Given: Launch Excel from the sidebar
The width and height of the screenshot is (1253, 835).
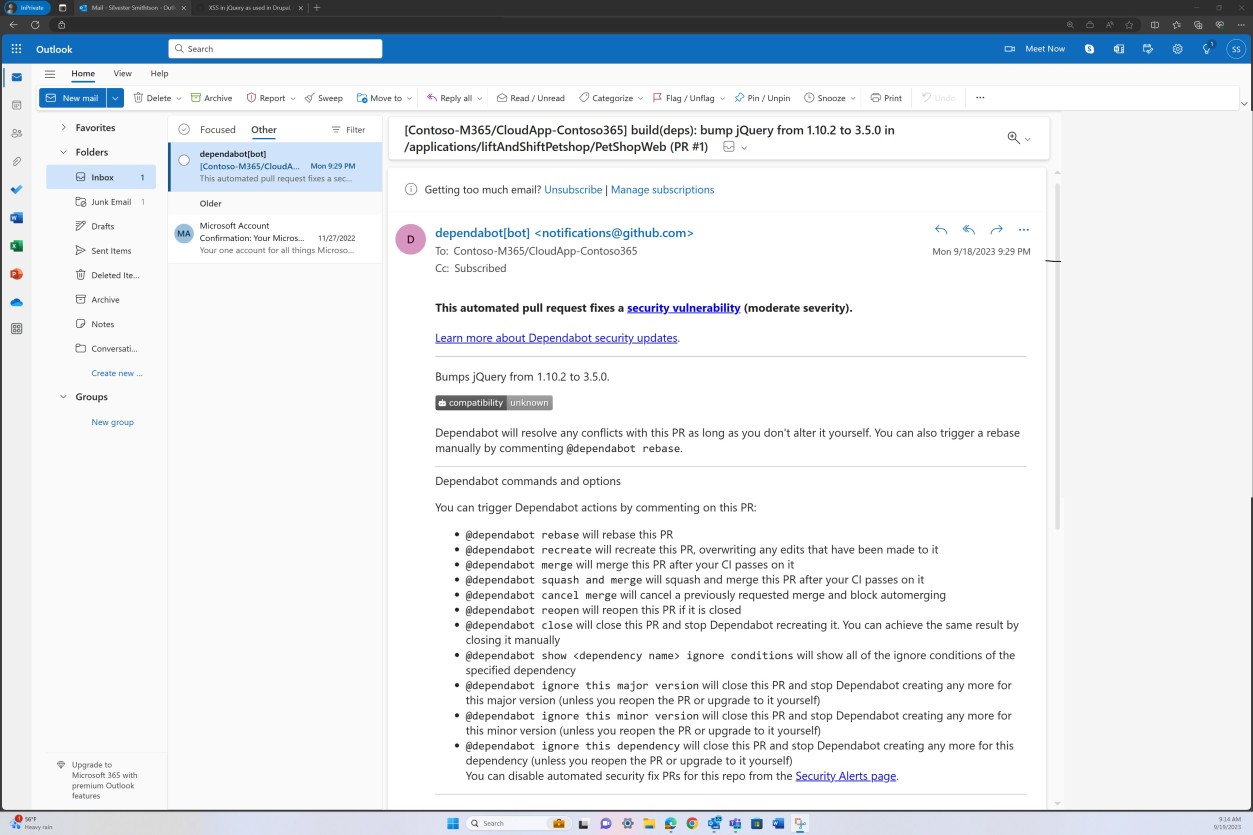Looking at the screenshot, I should click(x=16, y=245).
